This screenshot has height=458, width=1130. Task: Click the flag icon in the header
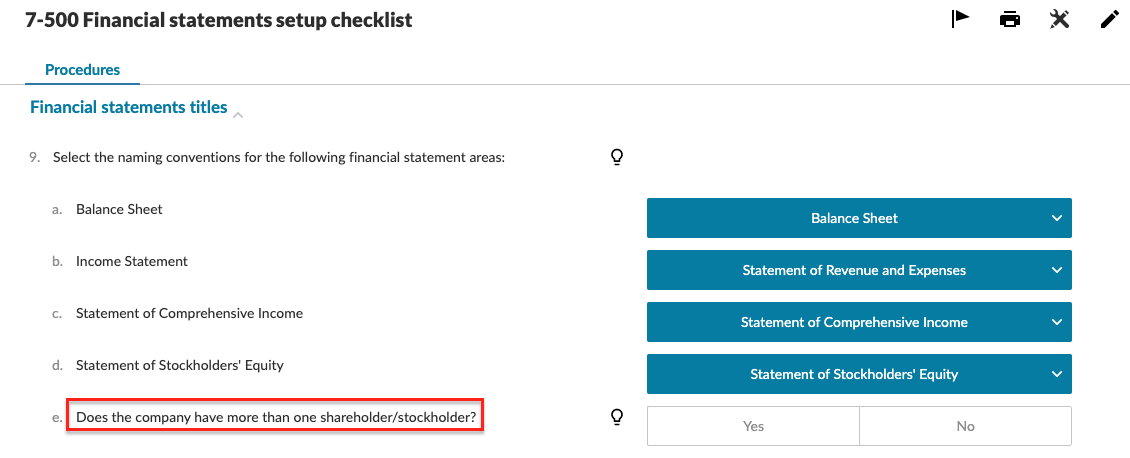coord(961,19)
